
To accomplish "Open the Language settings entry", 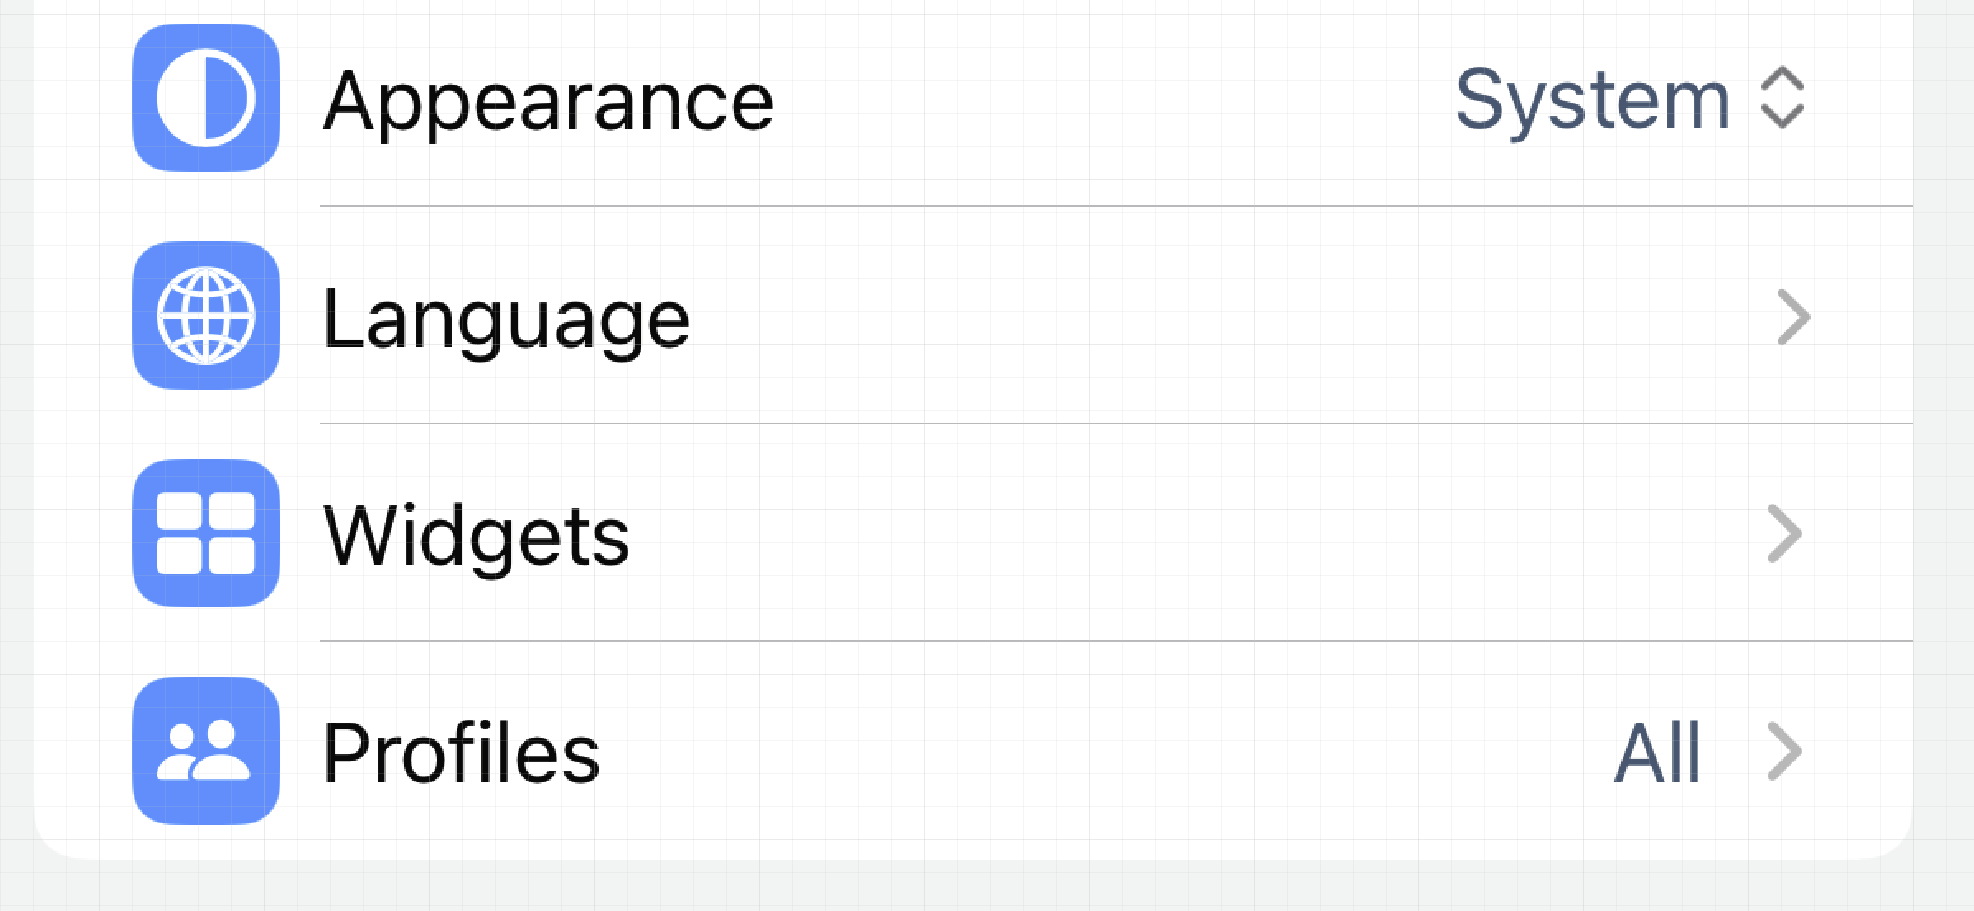I will tap(506, 319).
